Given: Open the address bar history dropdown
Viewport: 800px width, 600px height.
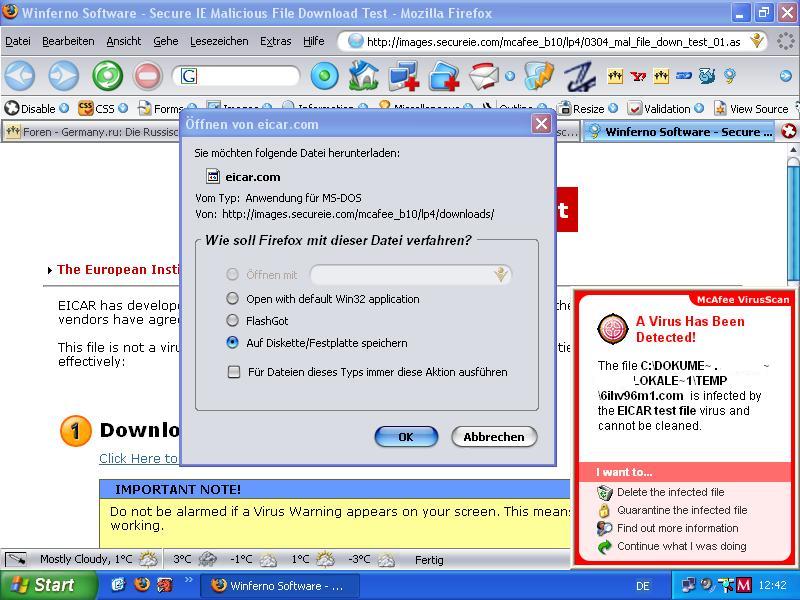Looking at the screenshot, I should 757,40.
